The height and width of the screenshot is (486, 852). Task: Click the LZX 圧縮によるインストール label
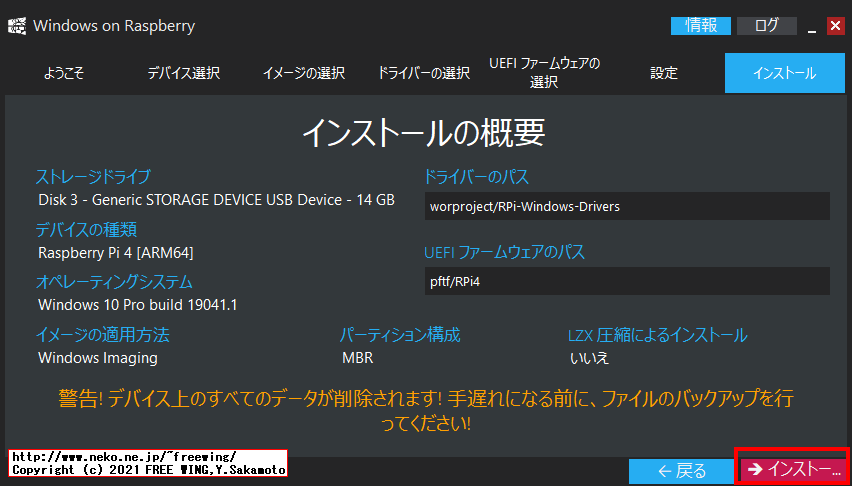point(657,335)
